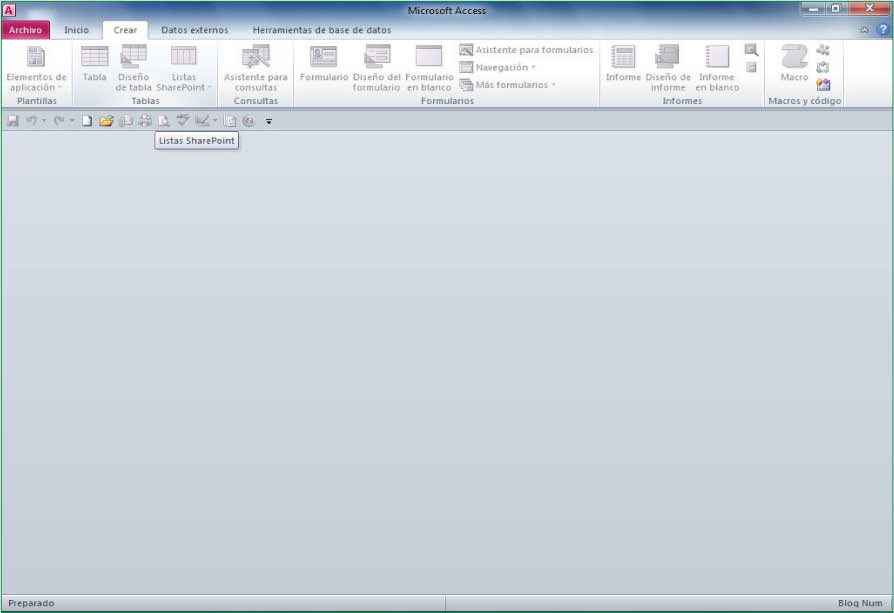Switch to the Datos externos tab
This screenshot has height=613, width=894.
(194, 30)
